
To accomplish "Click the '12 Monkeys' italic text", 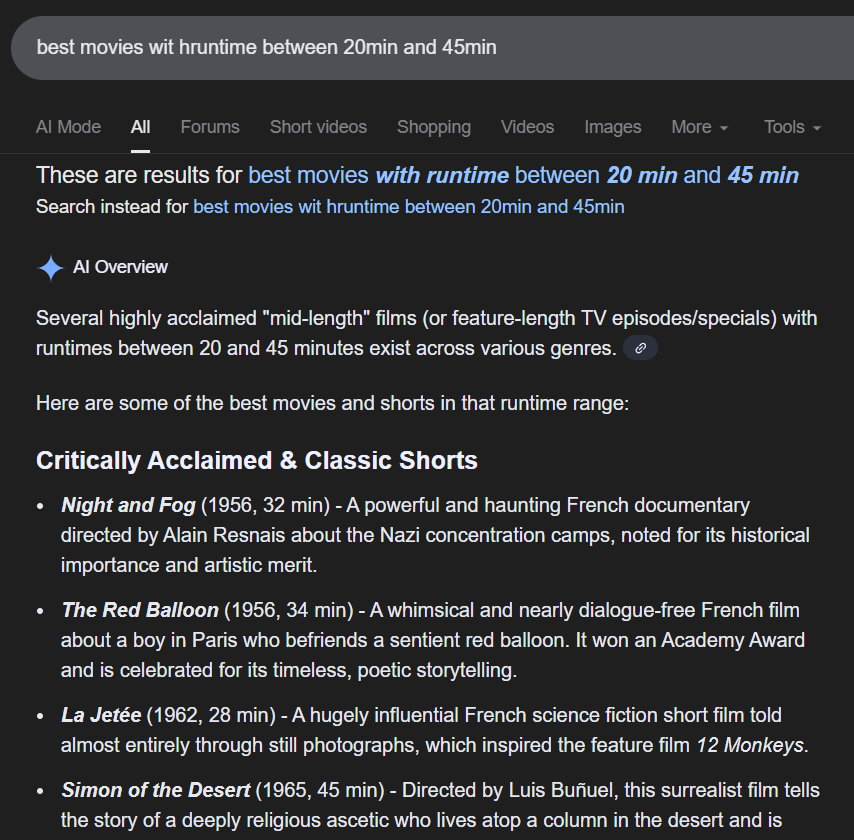I will coord(750,745).
